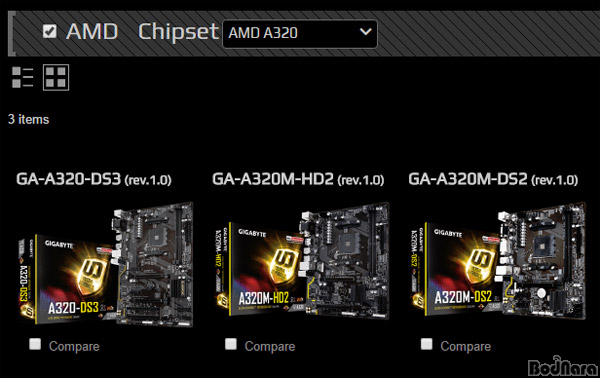Tick Compare box under GA-A320M-DS2
This screenshot has height=378, width=600.
point(427,344)
